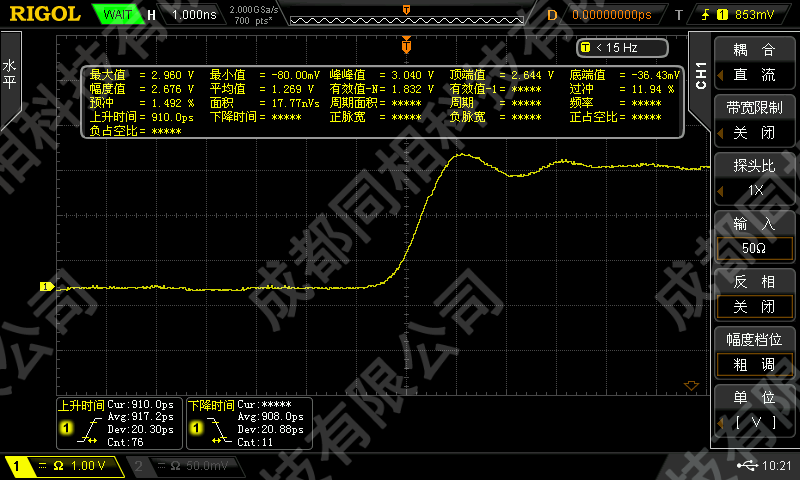
Task: Select the channel 2 tab showing 50.0mV
Action: pos(185,466)
